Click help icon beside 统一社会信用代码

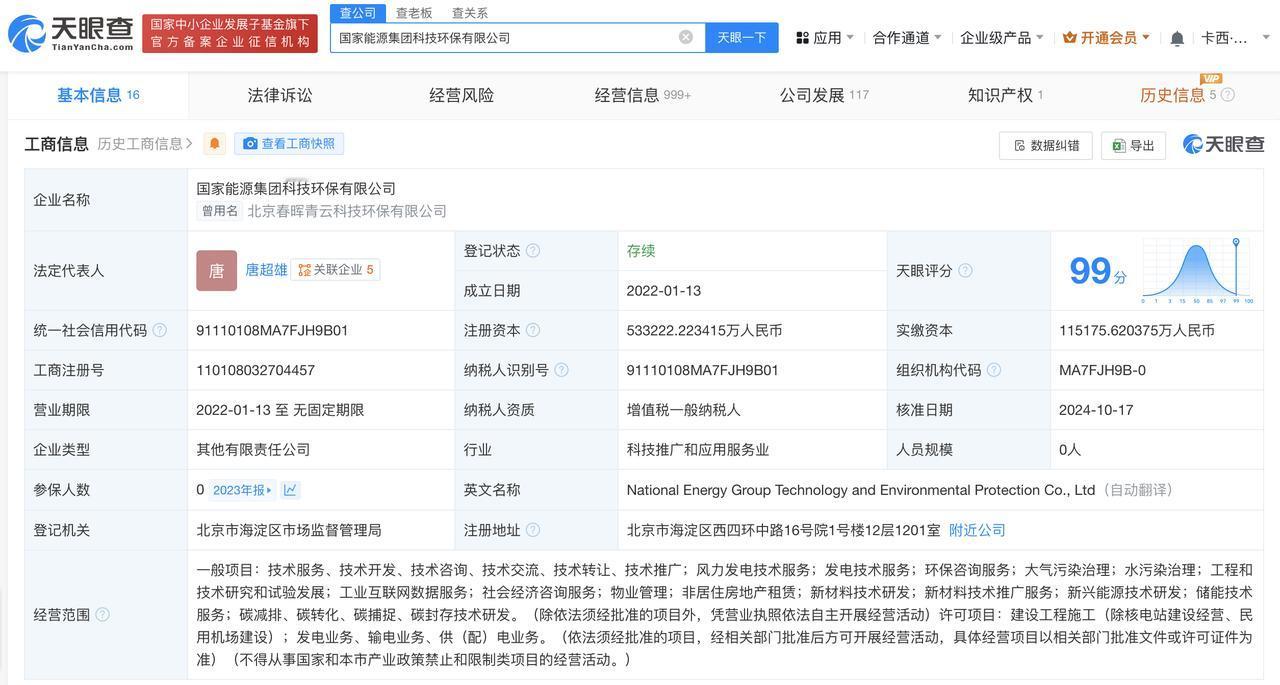point(159,330)
